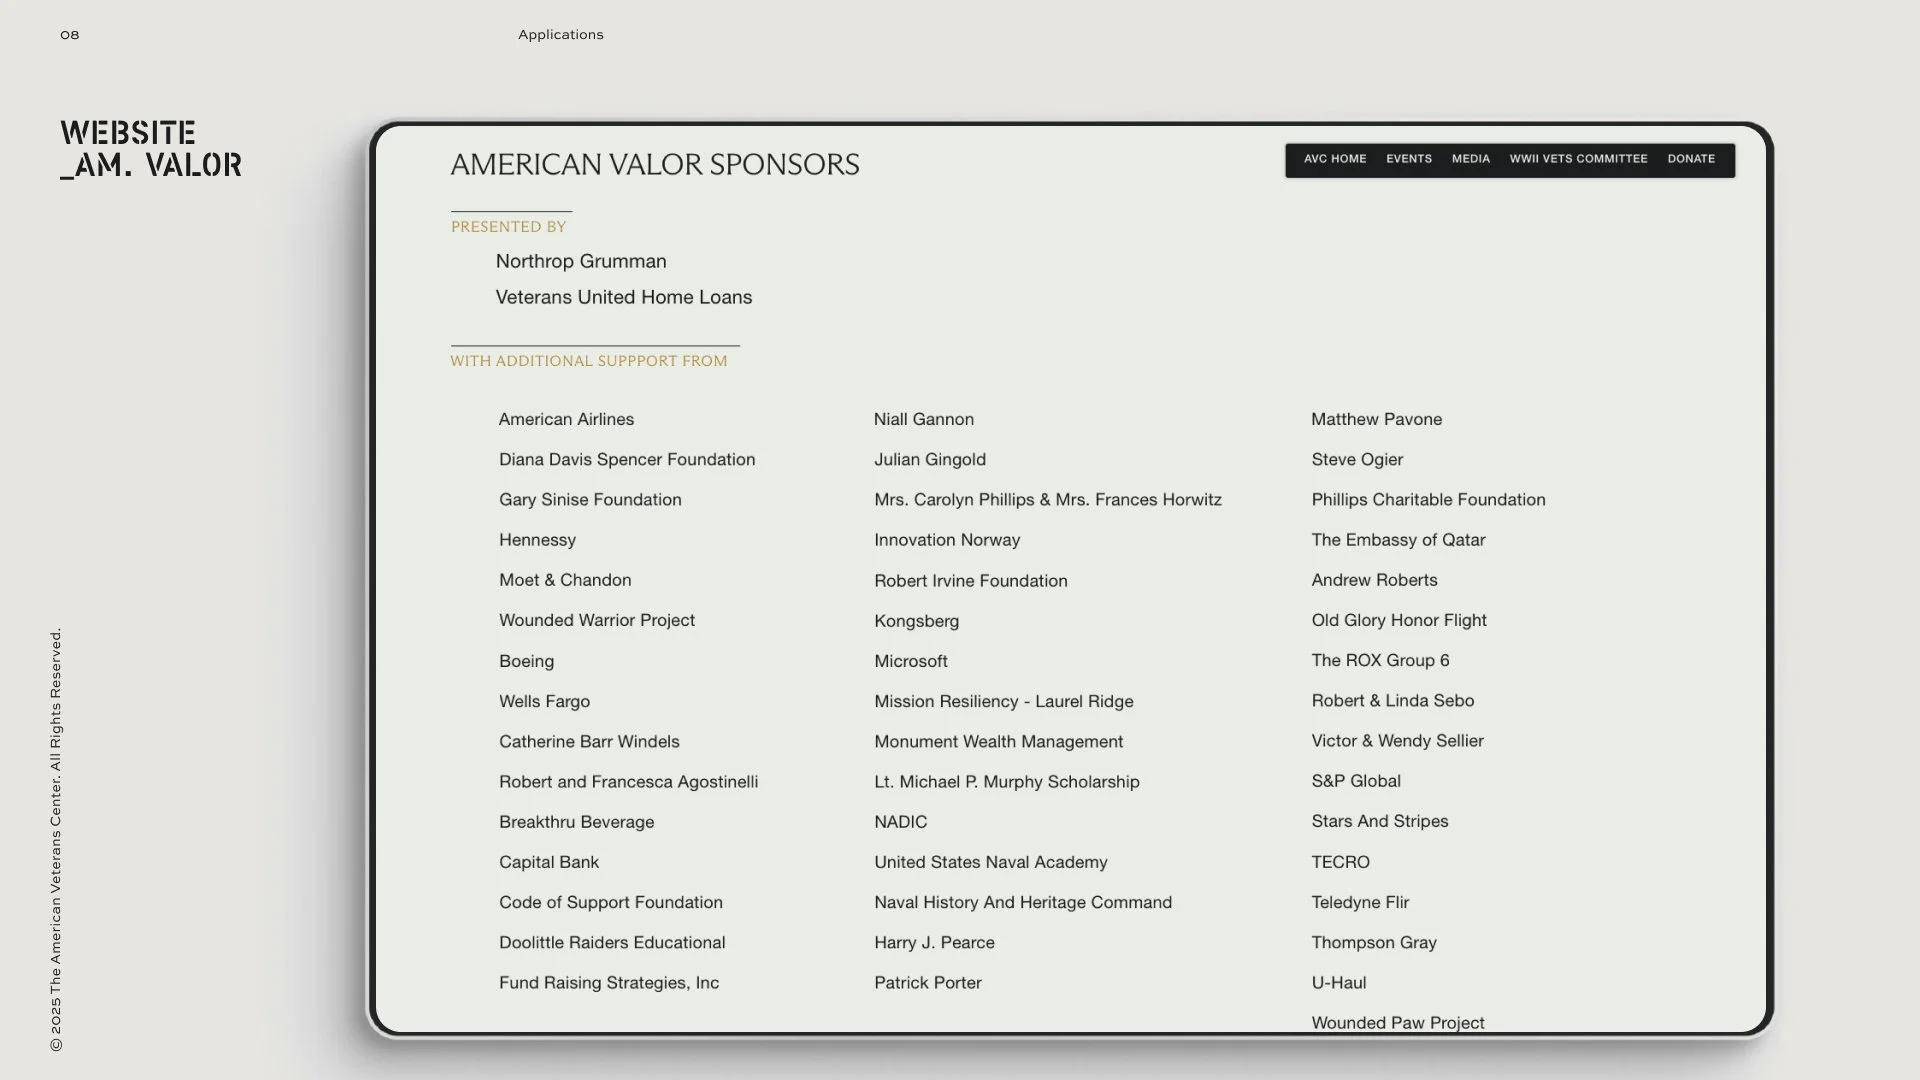The width and height of the screenshot is (1920, 1080).
Task: Click the DONATE nav link
Action: tap(1690, 159)
